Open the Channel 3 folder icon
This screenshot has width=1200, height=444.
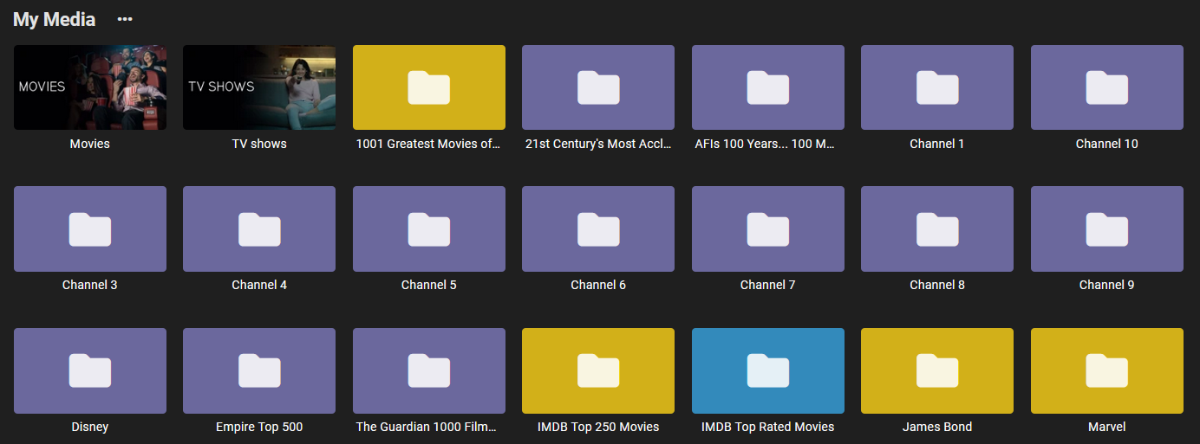(90, 229)
